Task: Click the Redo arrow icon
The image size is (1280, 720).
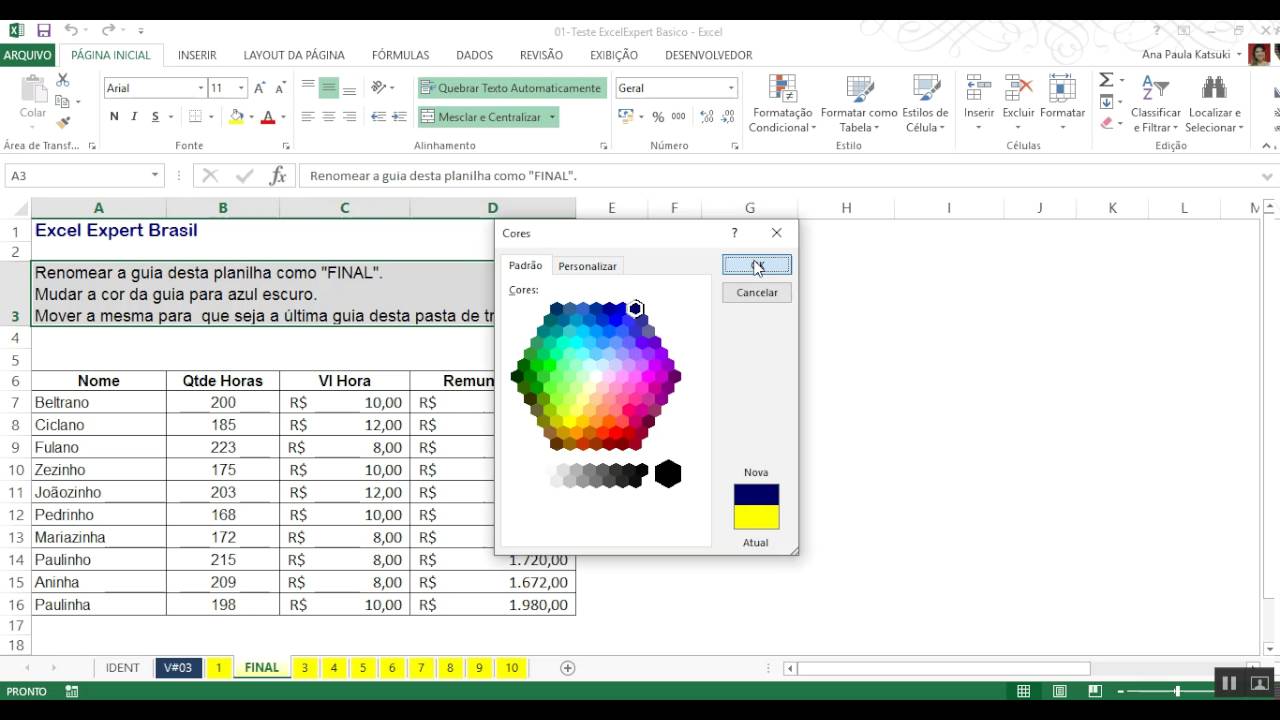Action: tap(108, 31)
